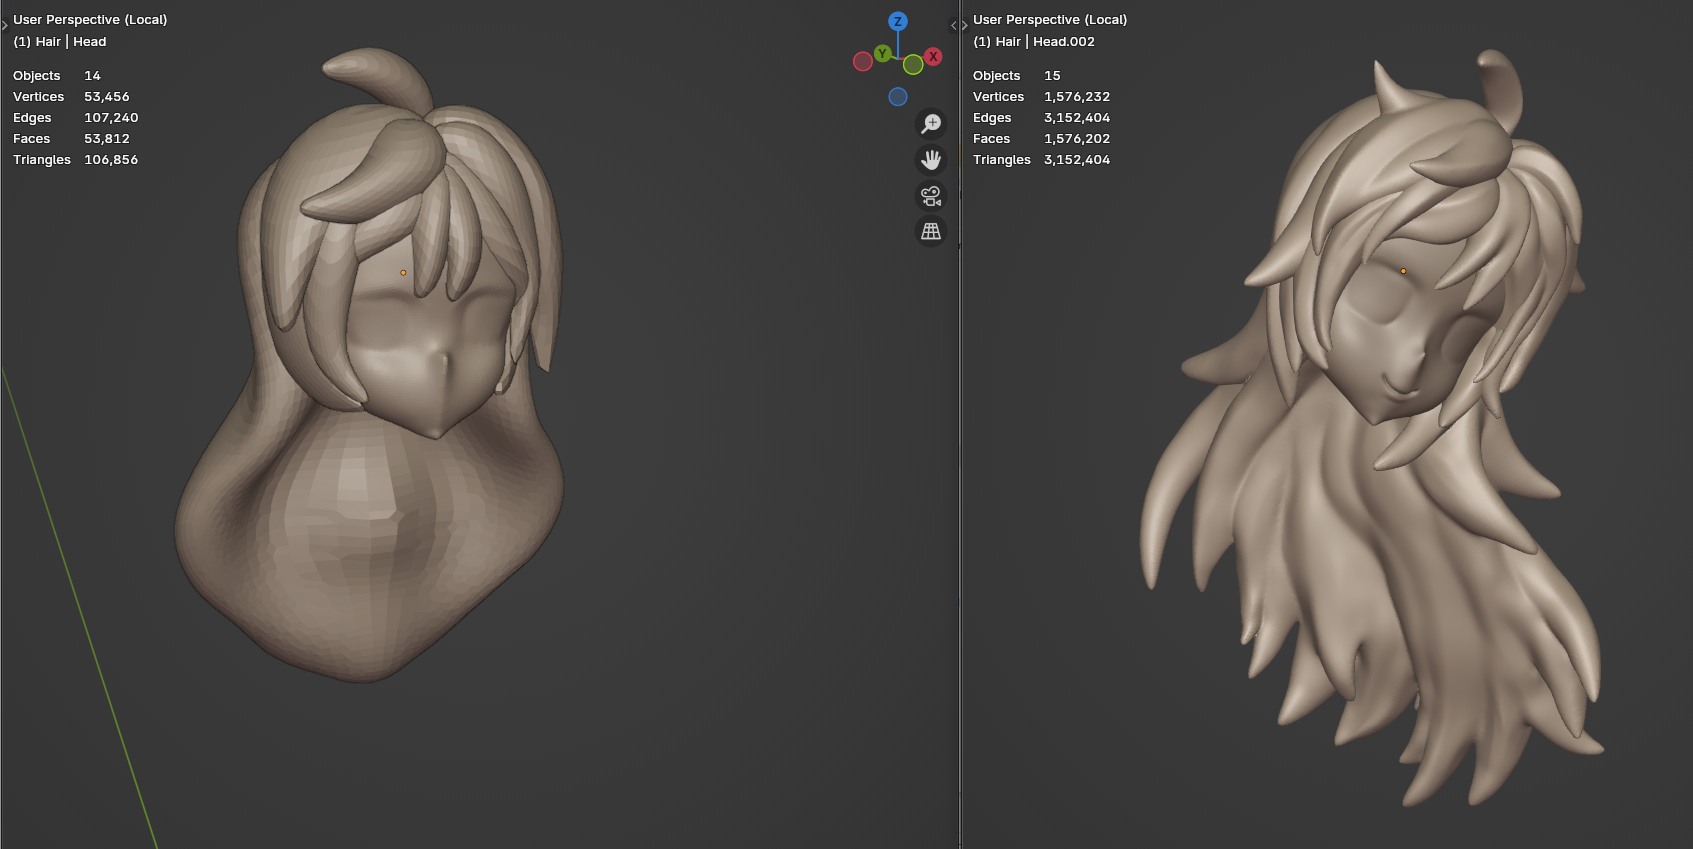This screenshot has width=1693, height=849.
Task: Expand left viewport toolbar with its arrow
Action: [5, 25]
